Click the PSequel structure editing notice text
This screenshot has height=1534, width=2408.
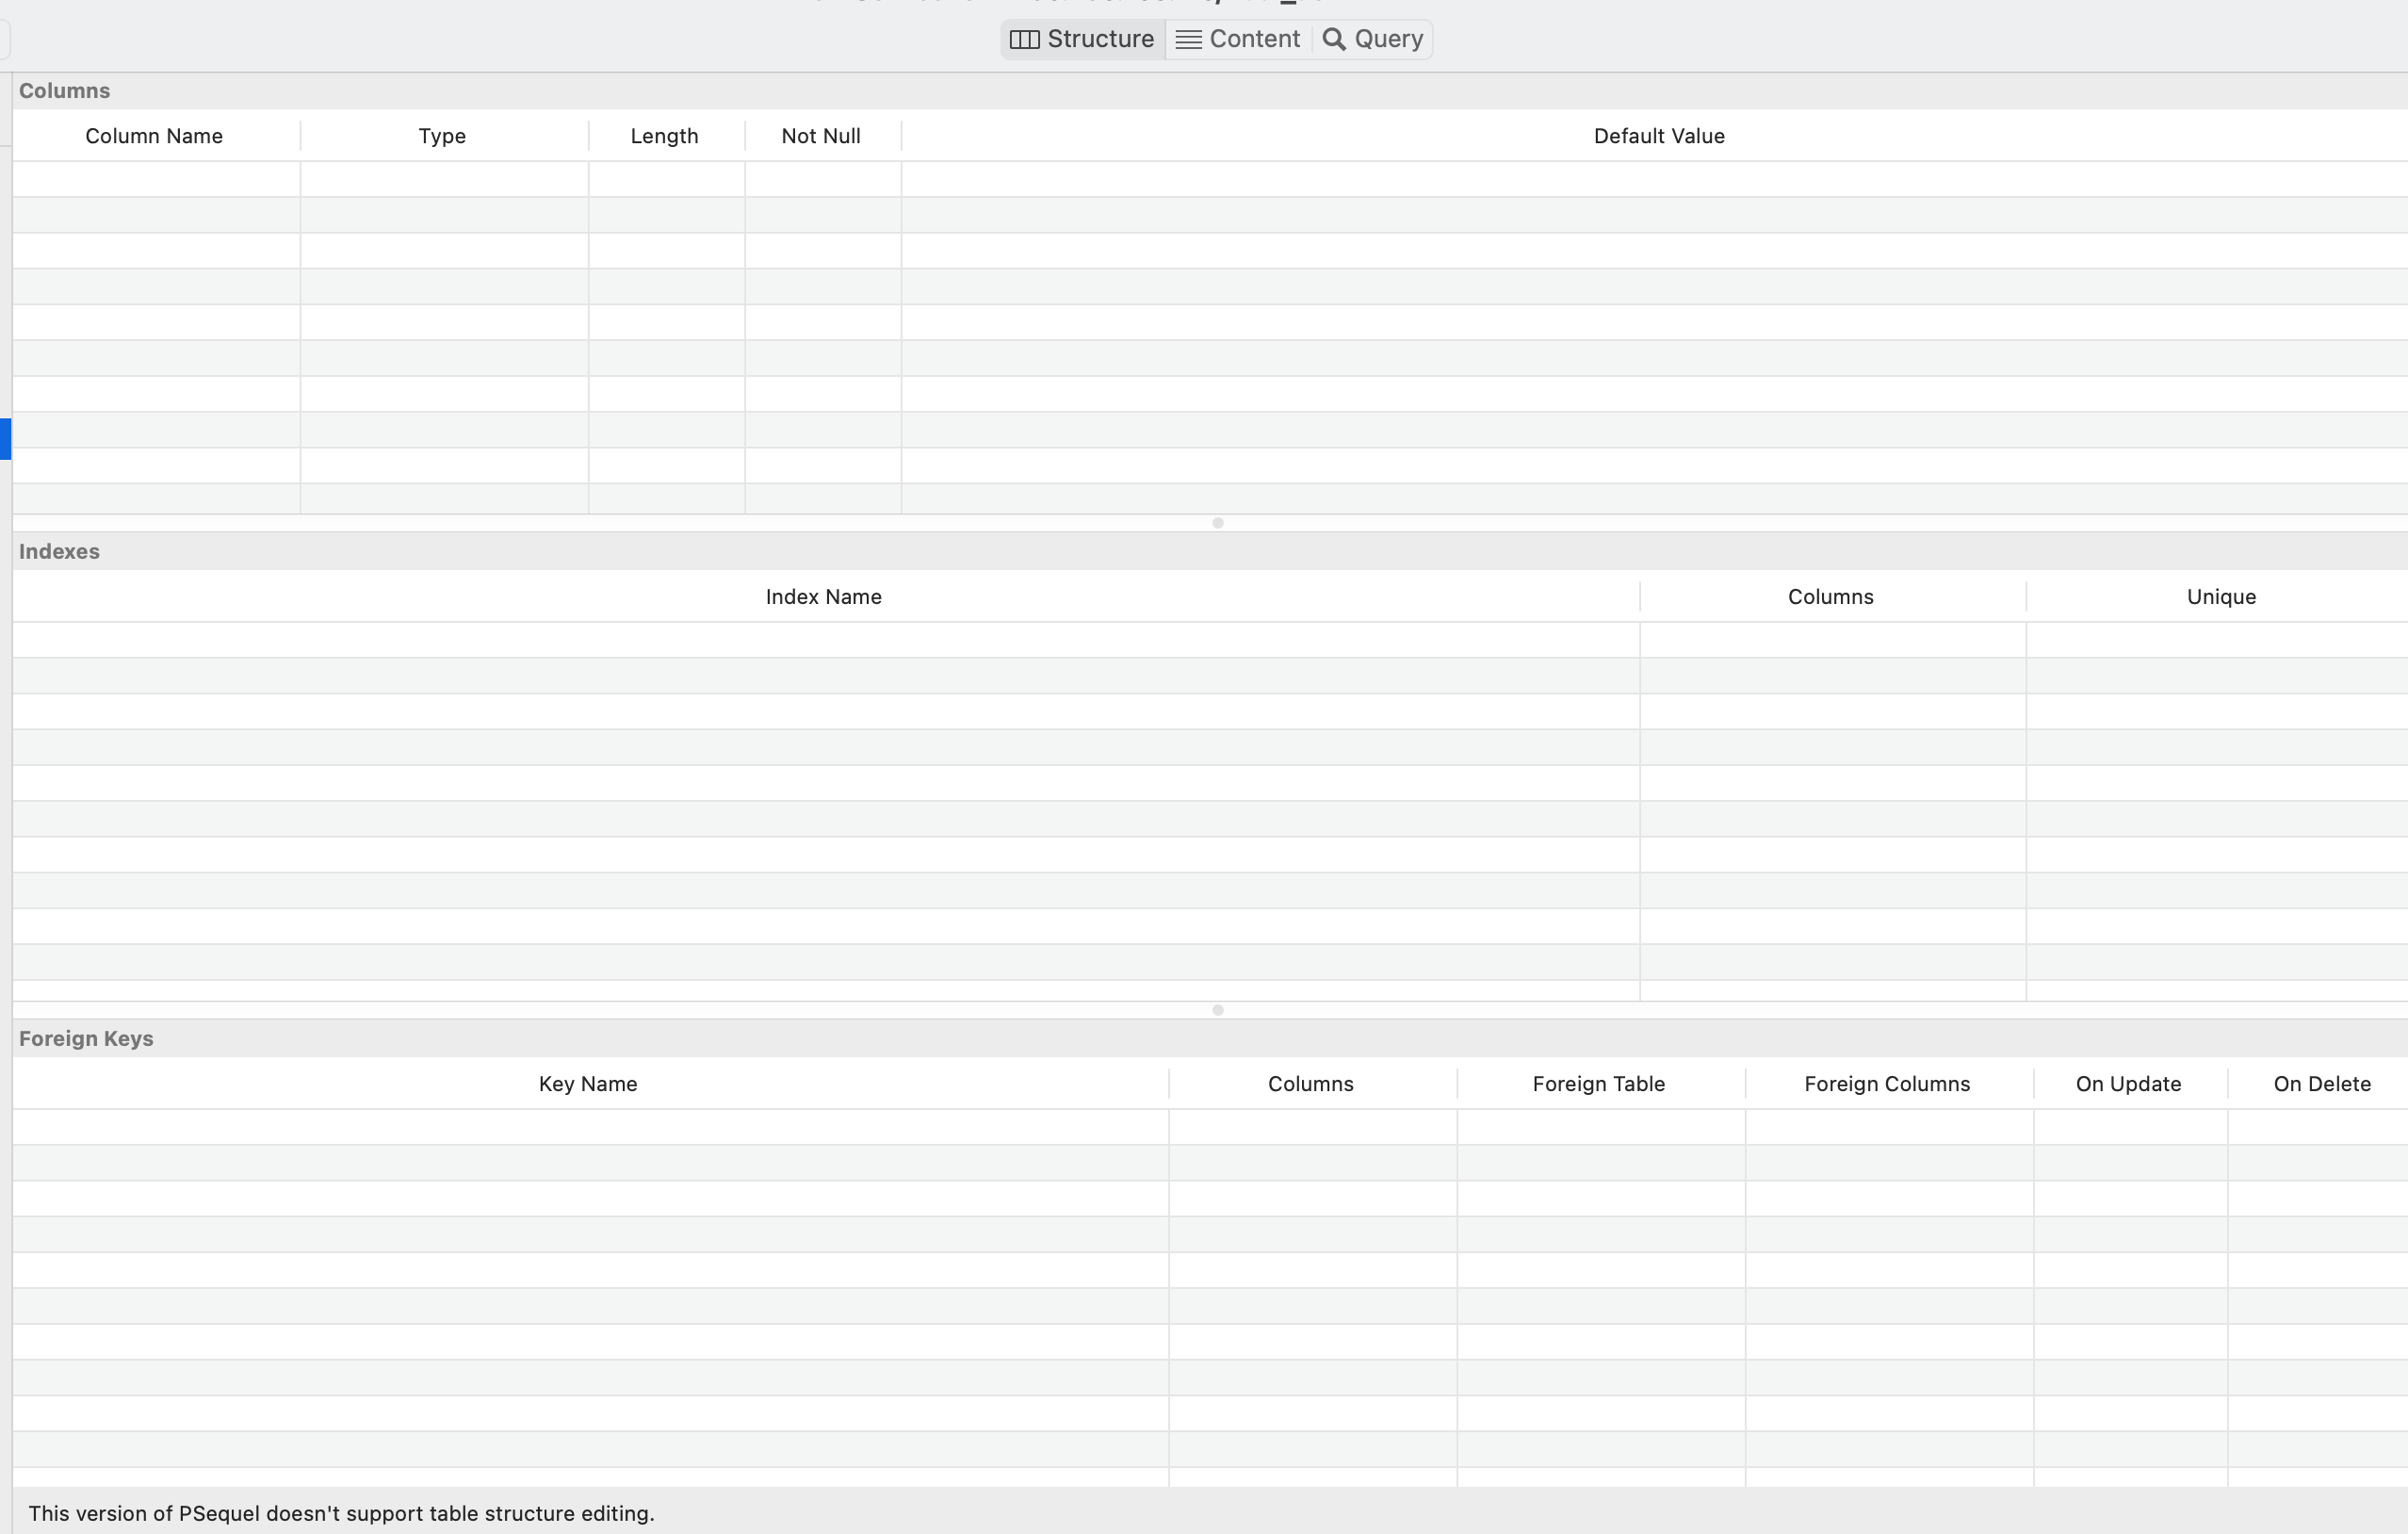pos(341,1514)
